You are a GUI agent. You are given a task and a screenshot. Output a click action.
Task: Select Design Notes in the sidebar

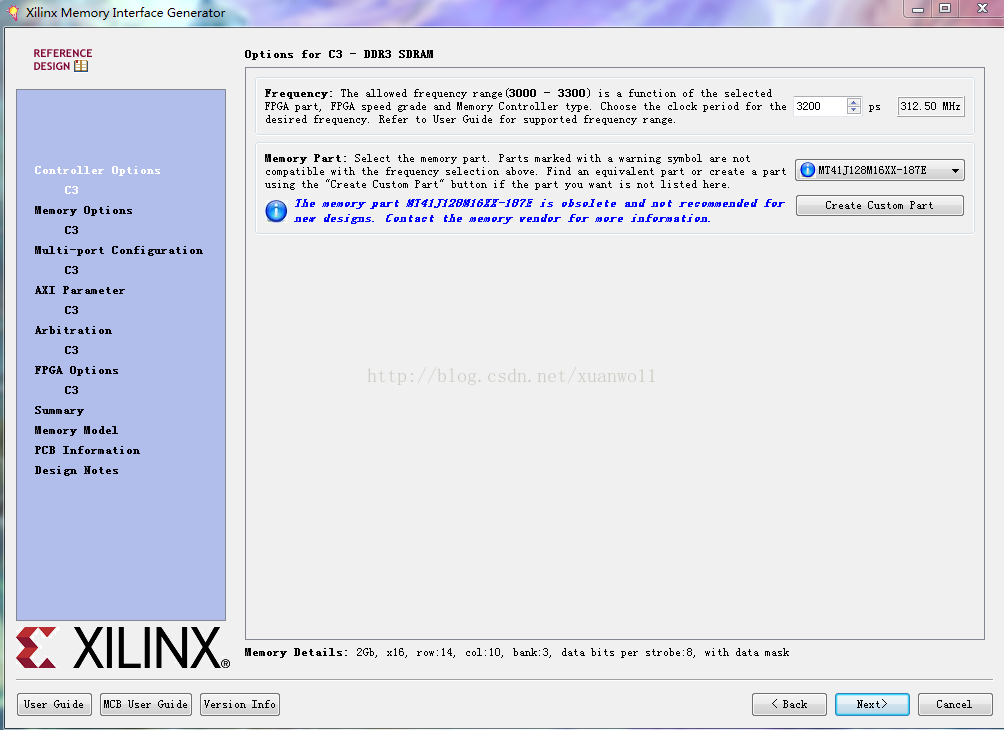pyautogui.click(x=76, y=470)
